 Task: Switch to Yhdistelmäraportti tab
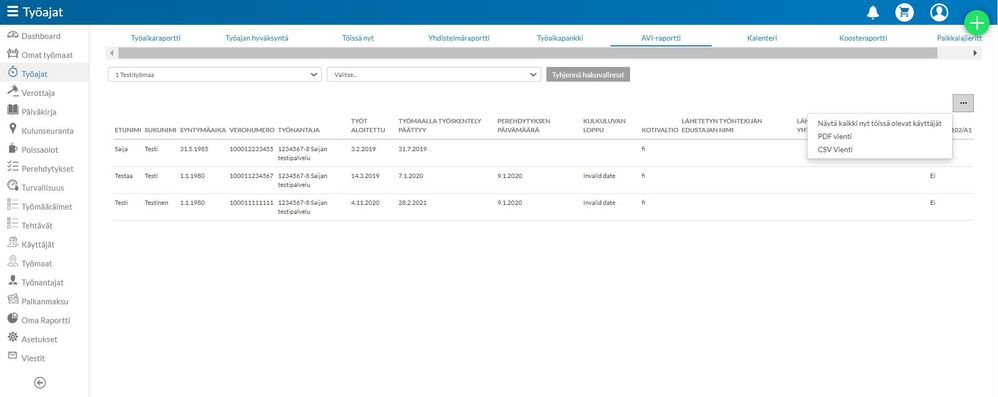pos(459,38)
